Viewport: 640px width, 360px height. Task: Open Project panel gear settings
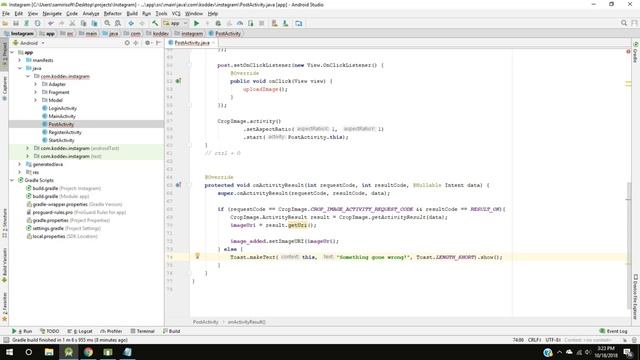point(148,43)
